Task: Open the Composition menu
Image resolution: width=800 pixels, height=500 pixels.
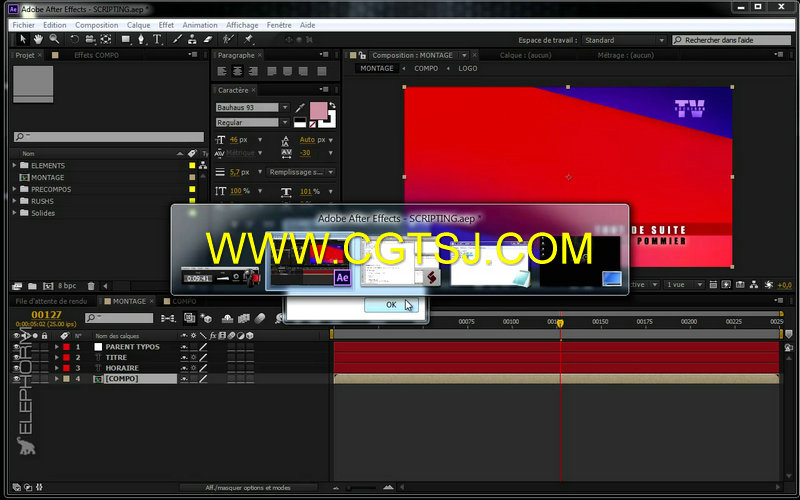Action: [96, 25]
